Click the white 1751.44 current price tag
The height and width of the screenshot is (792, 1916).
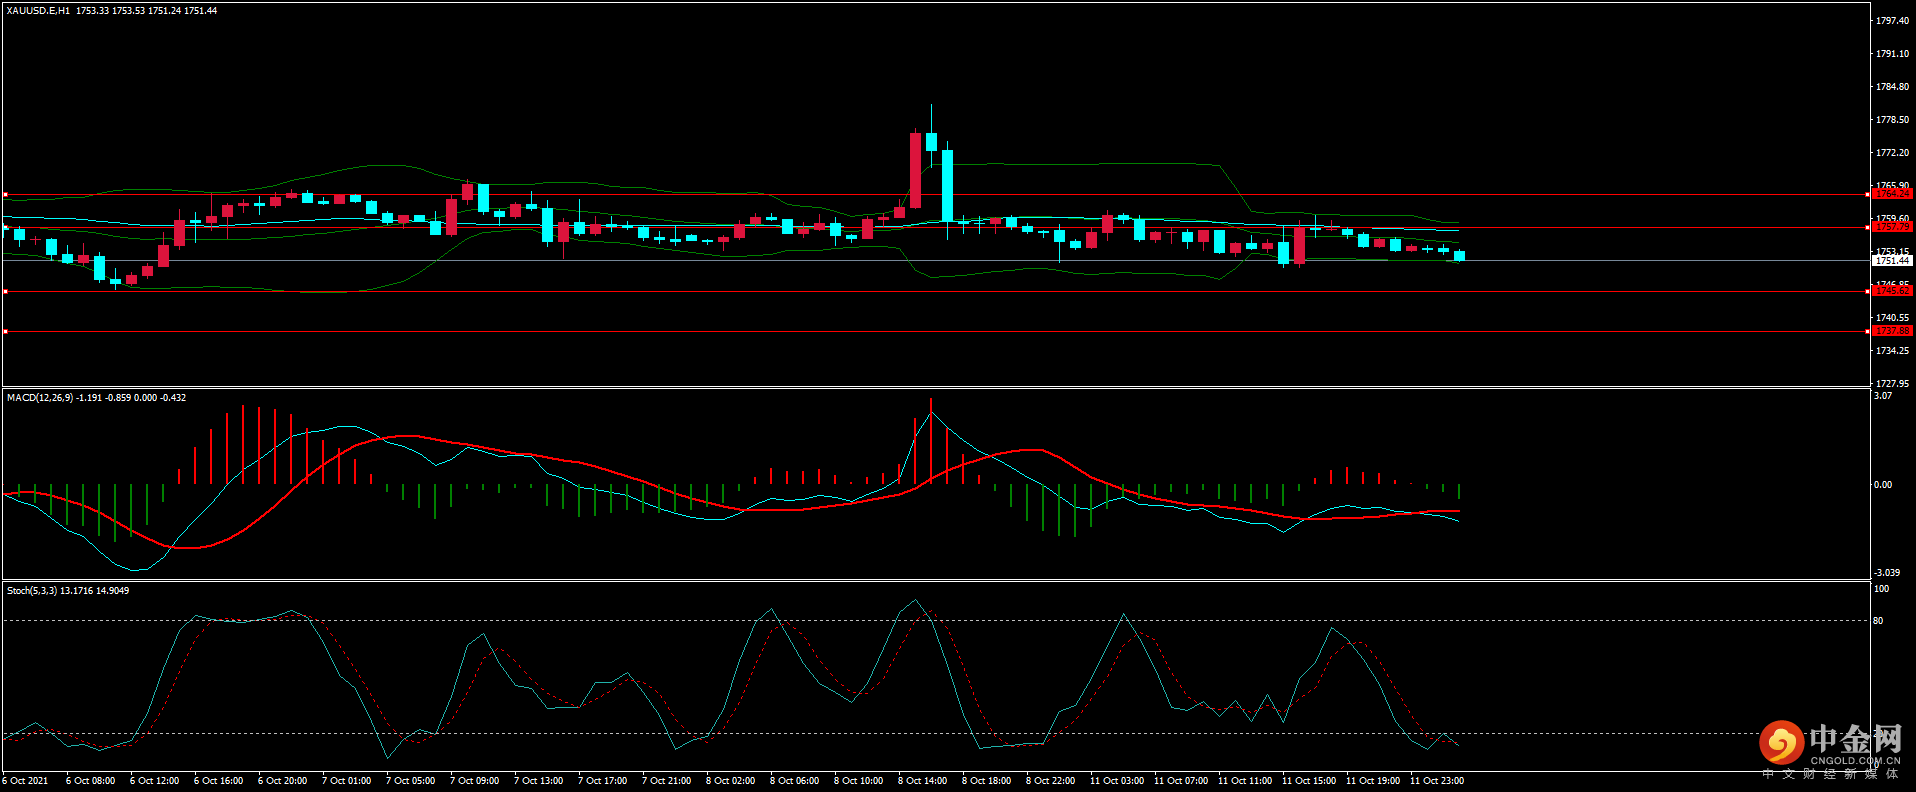[1891, 260]
